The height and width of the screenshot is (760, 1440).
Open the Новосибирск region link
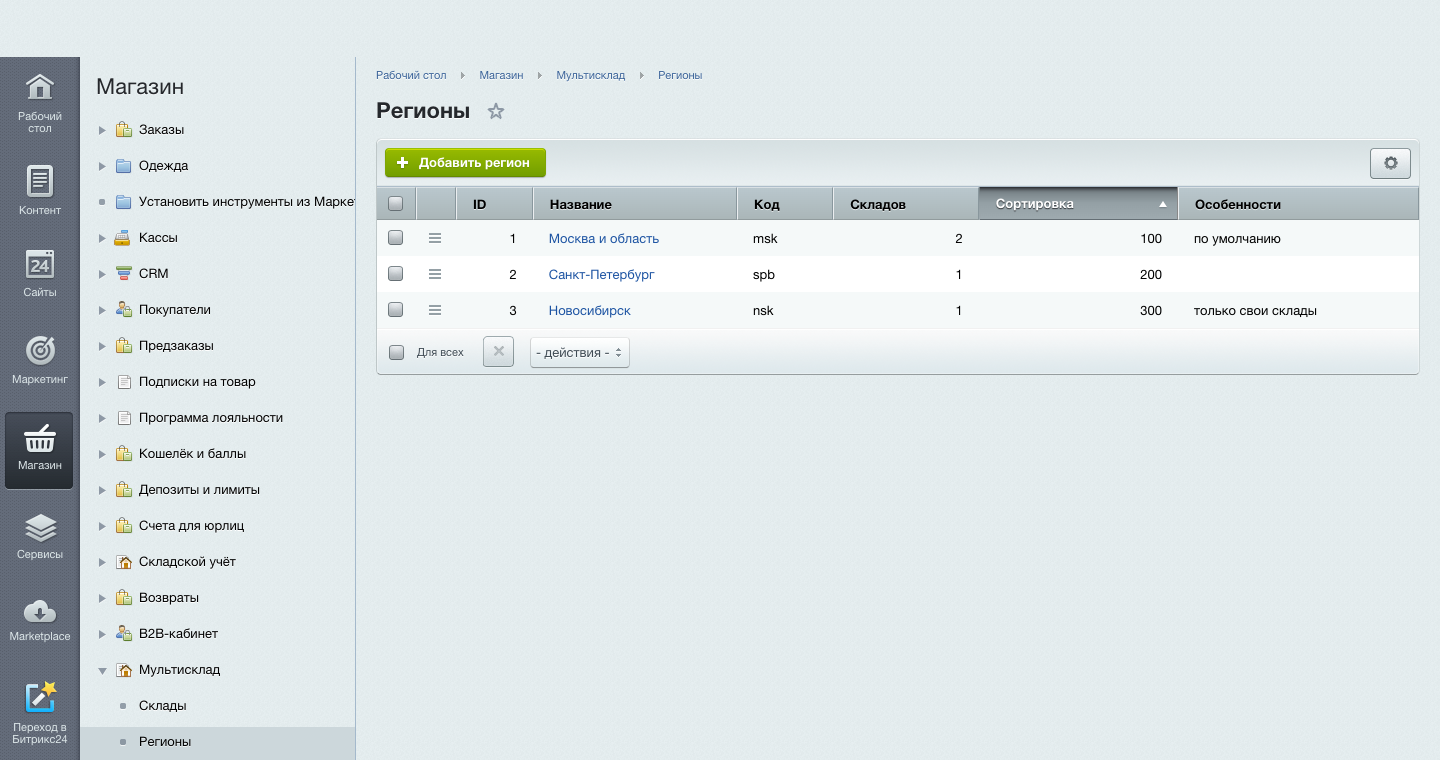coord(590,311)
